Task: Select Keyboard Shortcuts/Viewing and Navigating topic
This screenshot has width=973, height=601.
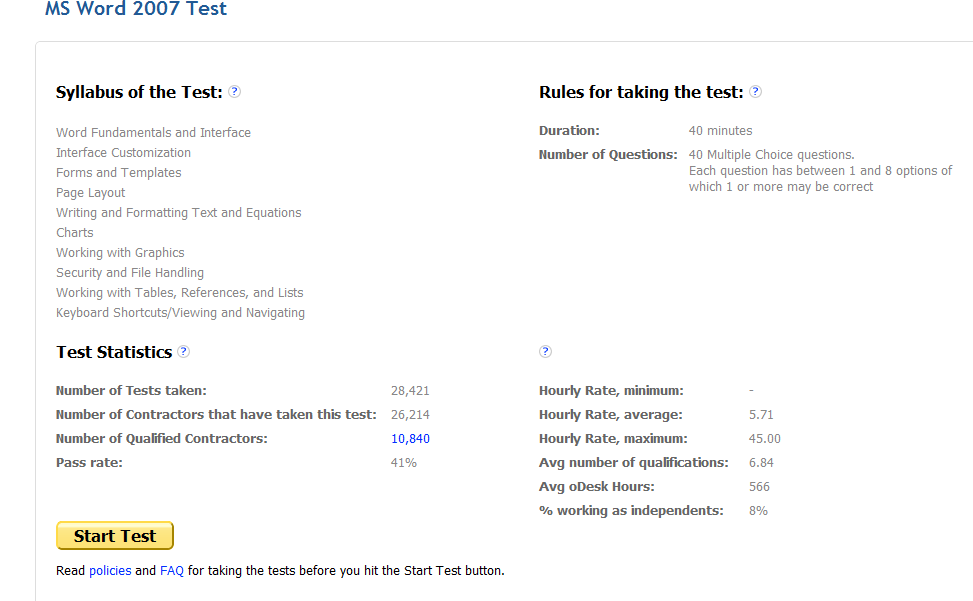Action: (x=180, y=312)
